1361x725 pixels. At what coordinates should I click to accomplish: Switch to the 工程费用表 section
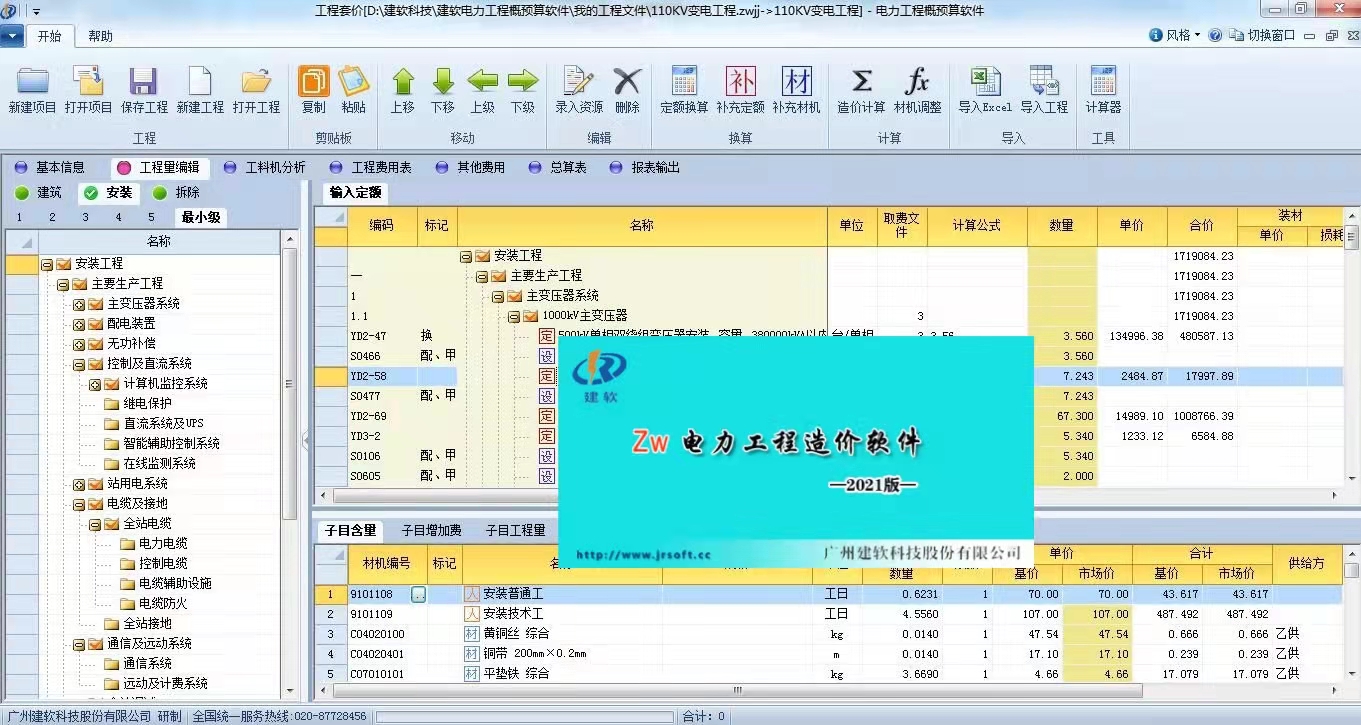point(371,168)
